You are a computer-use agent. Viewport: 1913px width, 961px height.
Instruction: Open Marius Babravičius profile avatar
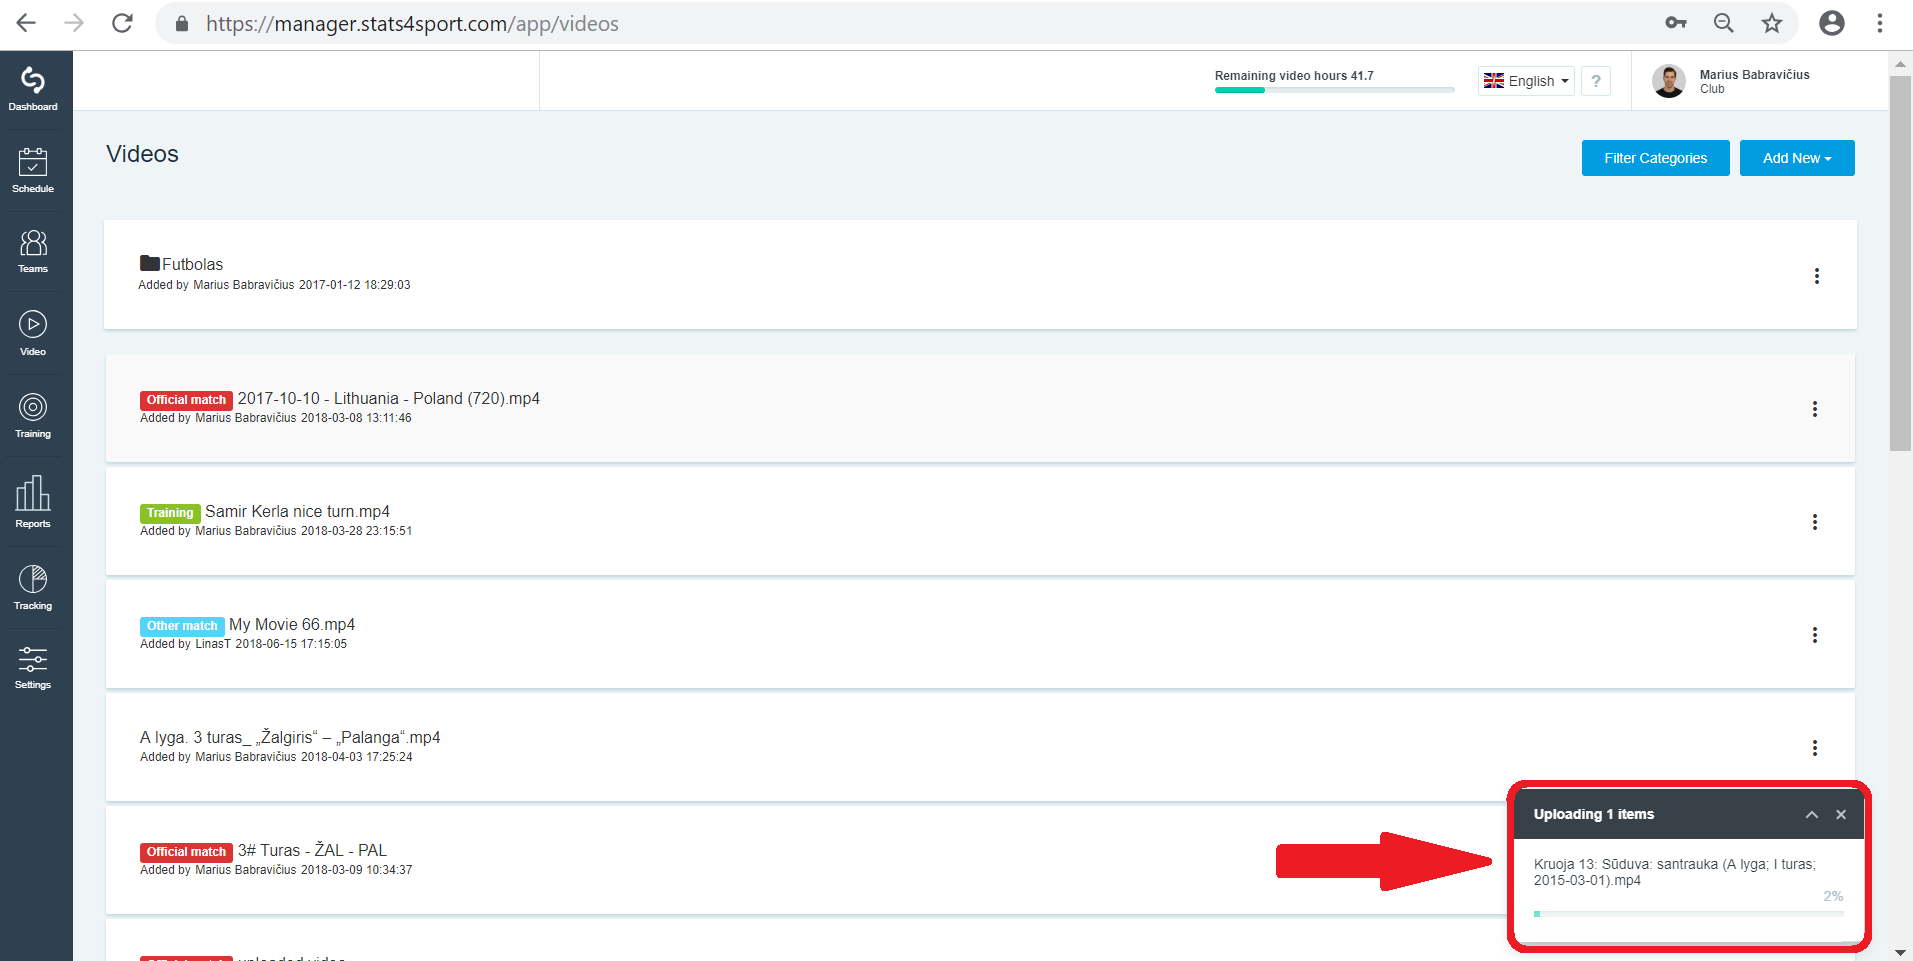point(1668,81)
